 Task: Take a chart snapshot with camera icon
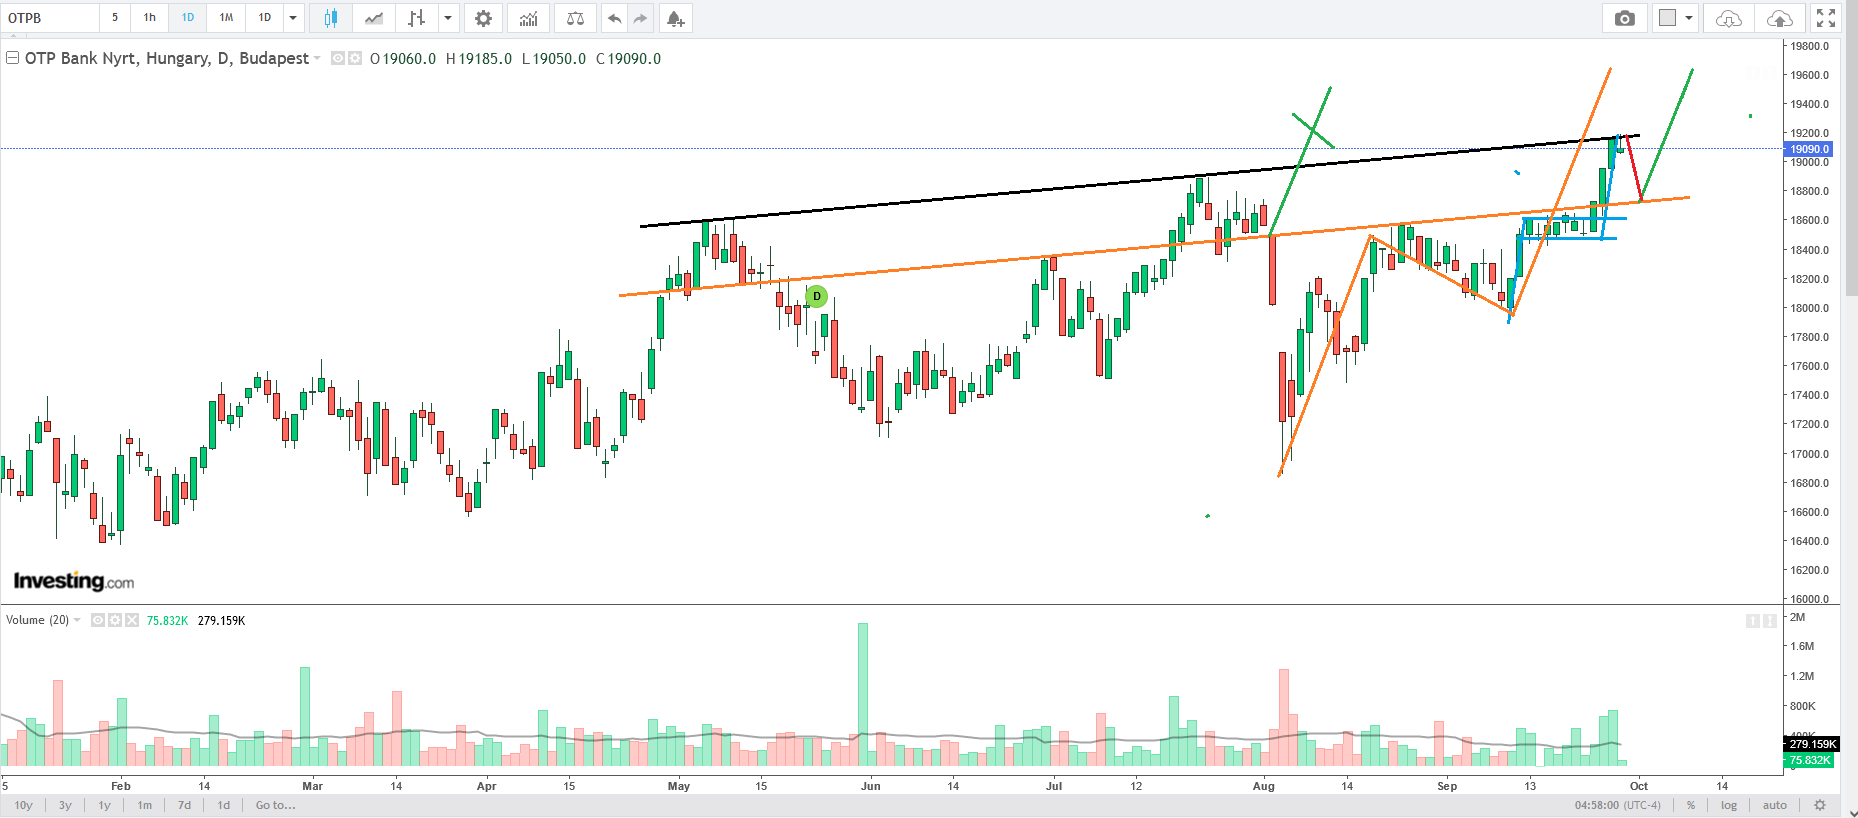click(1625, 18)
